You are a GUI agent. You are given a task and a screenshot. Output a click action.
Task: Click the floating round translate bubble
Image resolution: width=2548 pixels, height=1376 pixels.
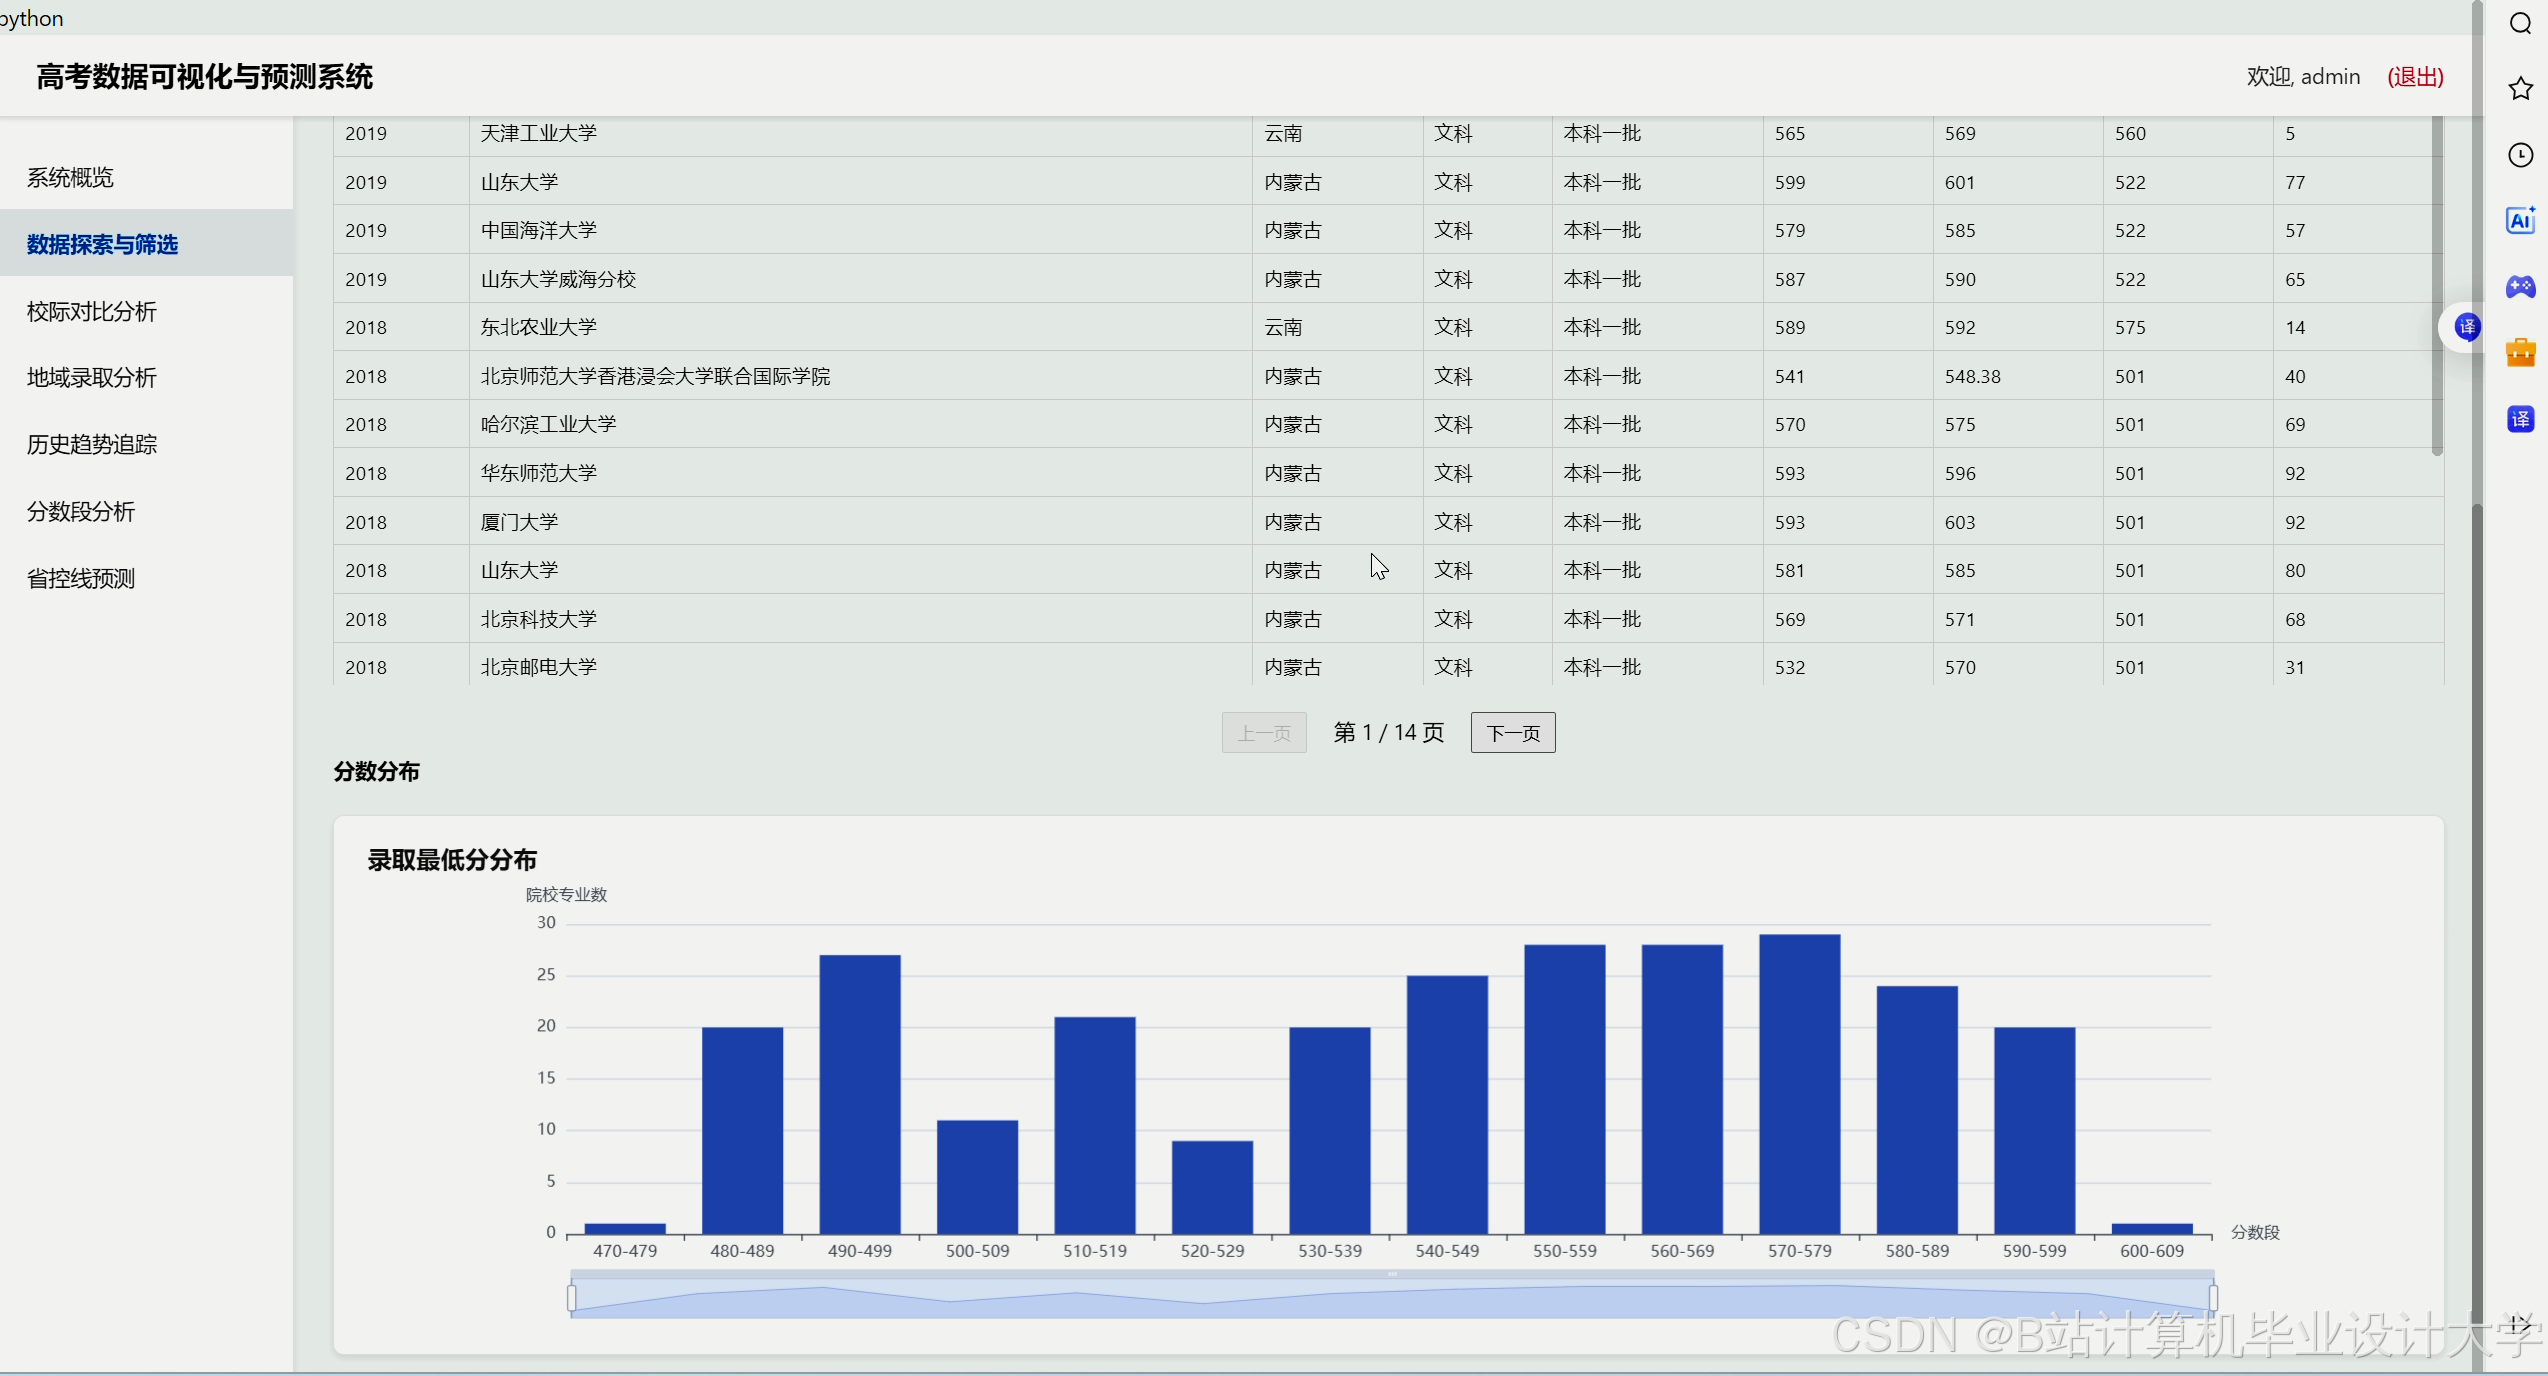tap(2467, 327)
